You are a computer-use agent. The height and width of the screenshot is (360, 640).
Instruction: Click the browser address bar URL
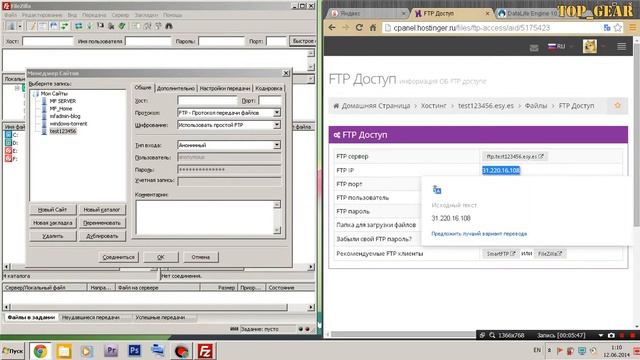pos(471,28)
